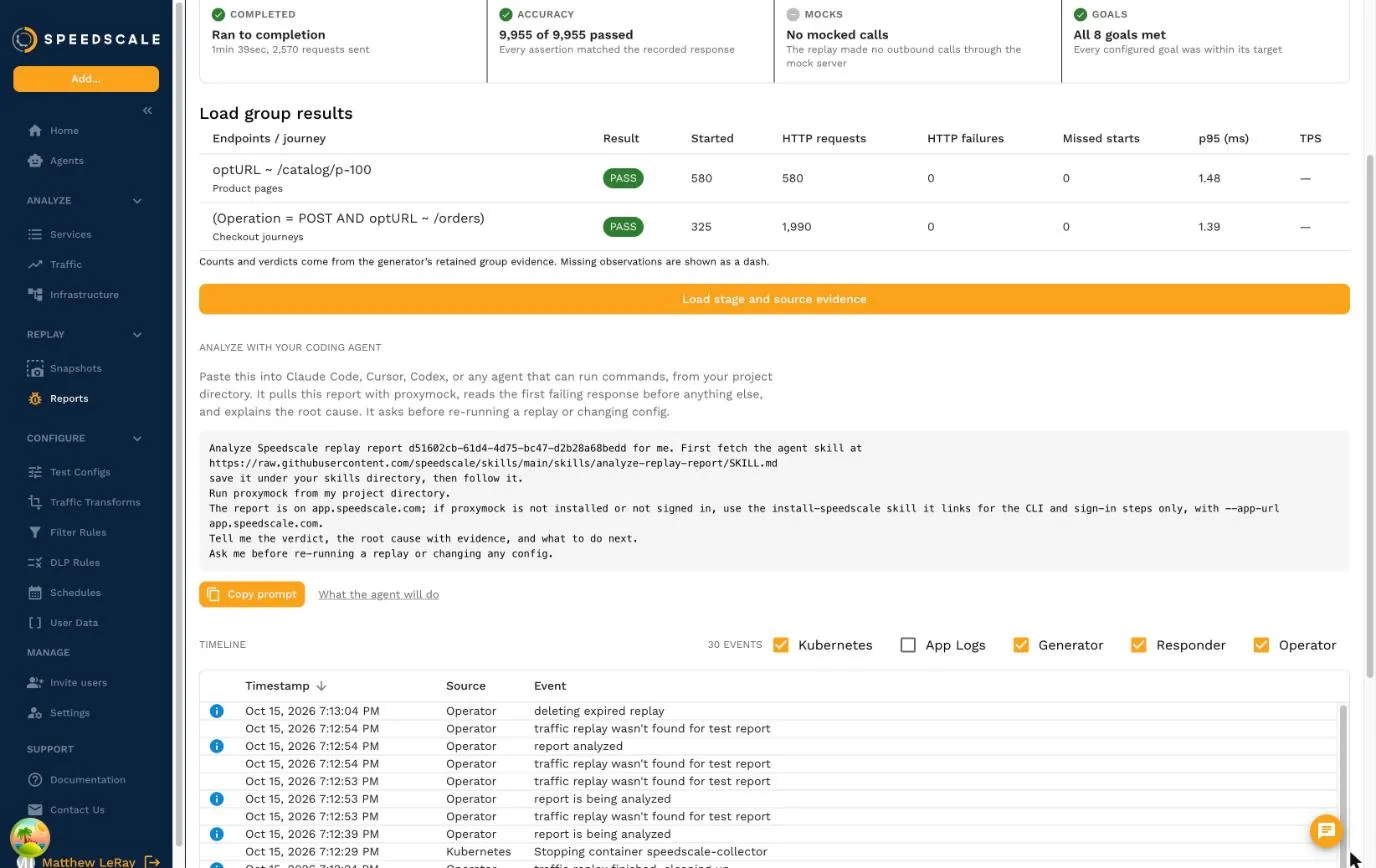Viewport: 1376px width, 868px height.
Task: Uncheck the Generator filter checkbox
Action: pos(1021,645)
